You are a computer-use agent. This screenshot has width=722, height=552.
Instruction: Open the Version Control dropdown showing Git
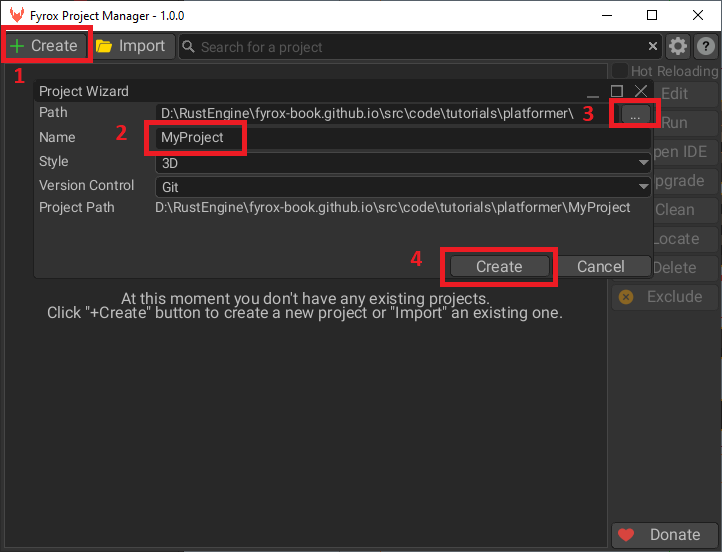(x=402, y=186)
